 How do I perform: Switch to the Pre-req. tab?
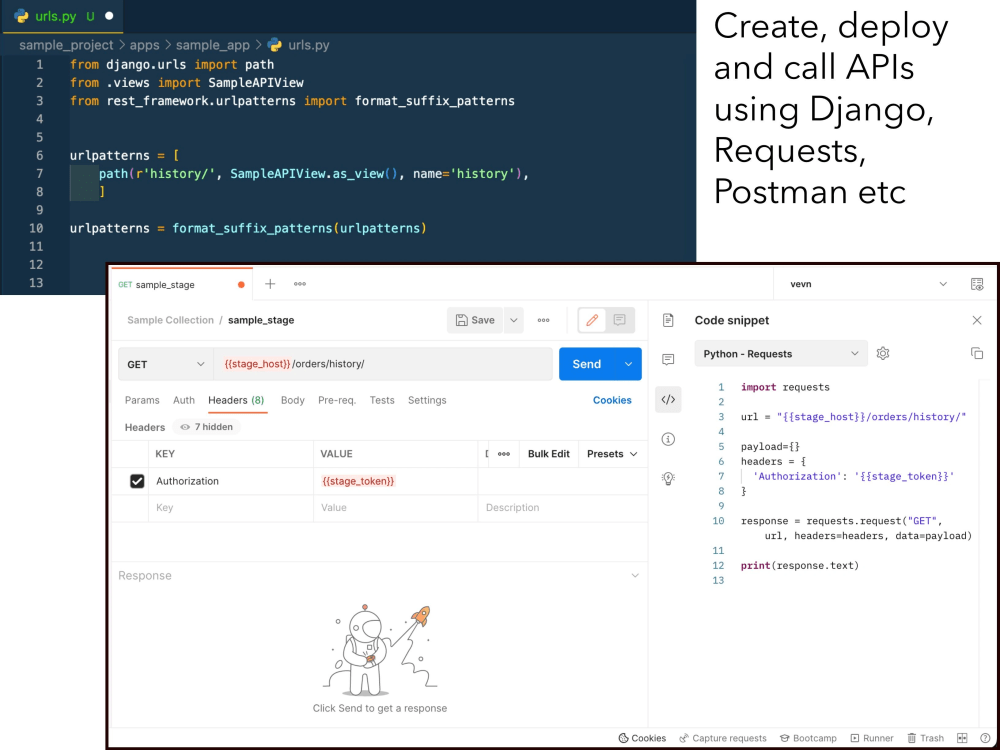coord(337,400)
